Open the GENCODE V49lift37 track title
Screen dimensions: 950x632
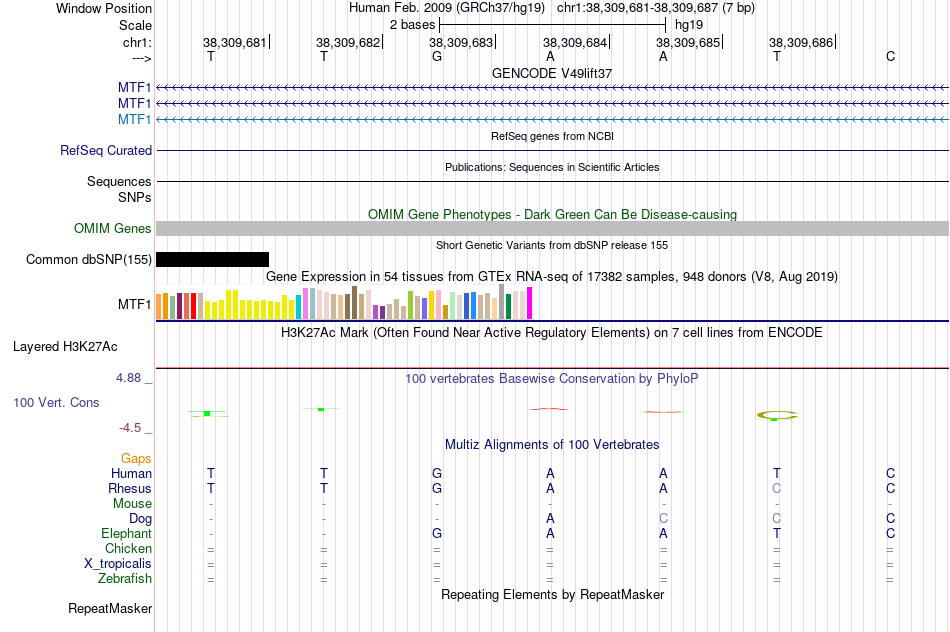(552, 73)
